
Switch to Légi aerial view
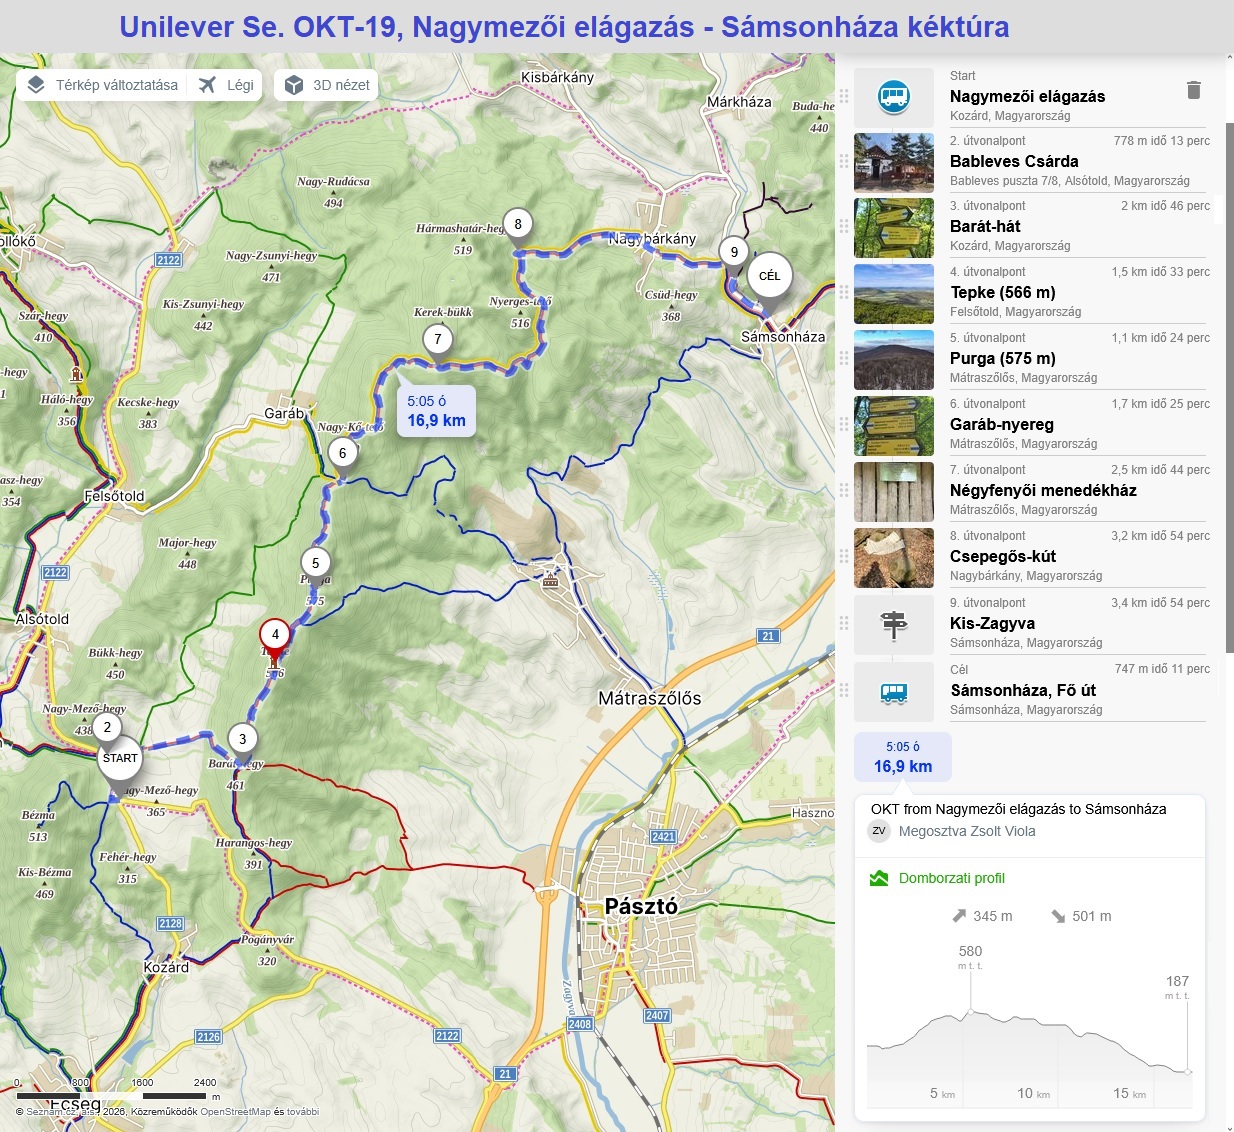[226, 85]
